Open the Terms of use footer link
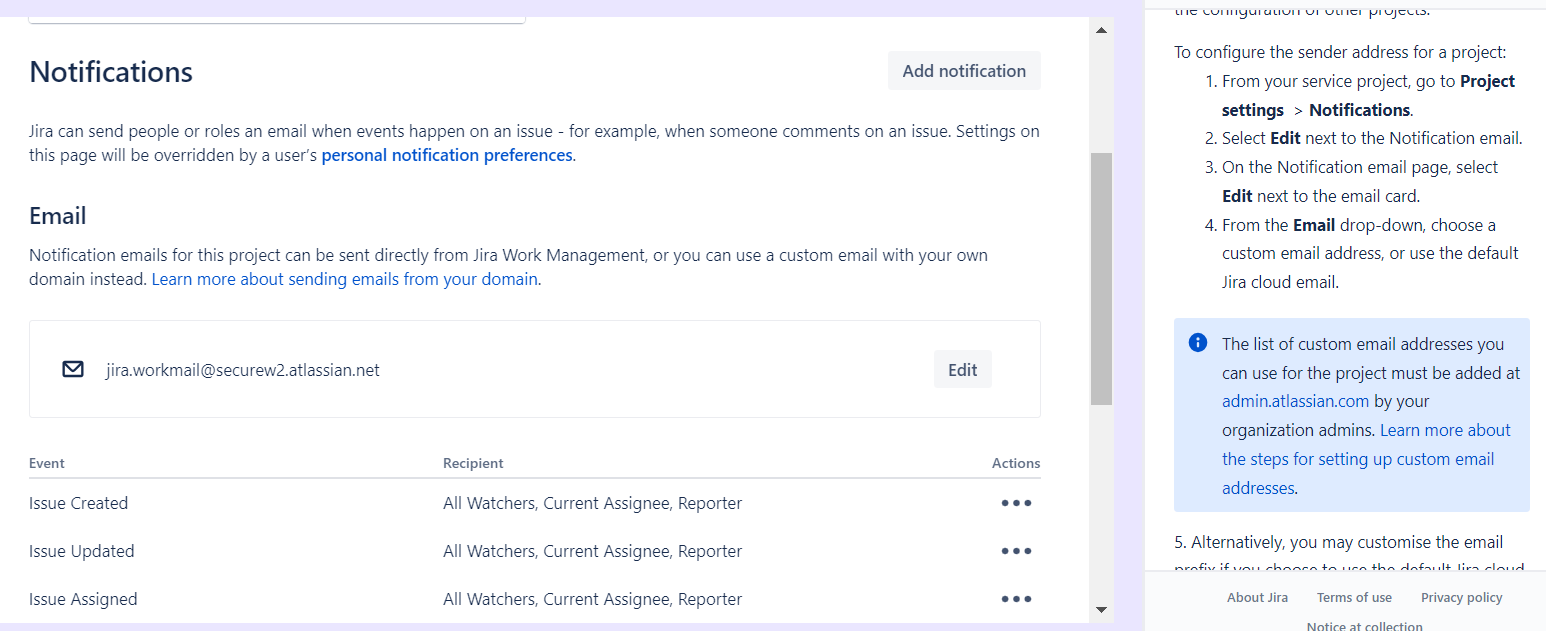1546x631 pixels. point(1354,597)
